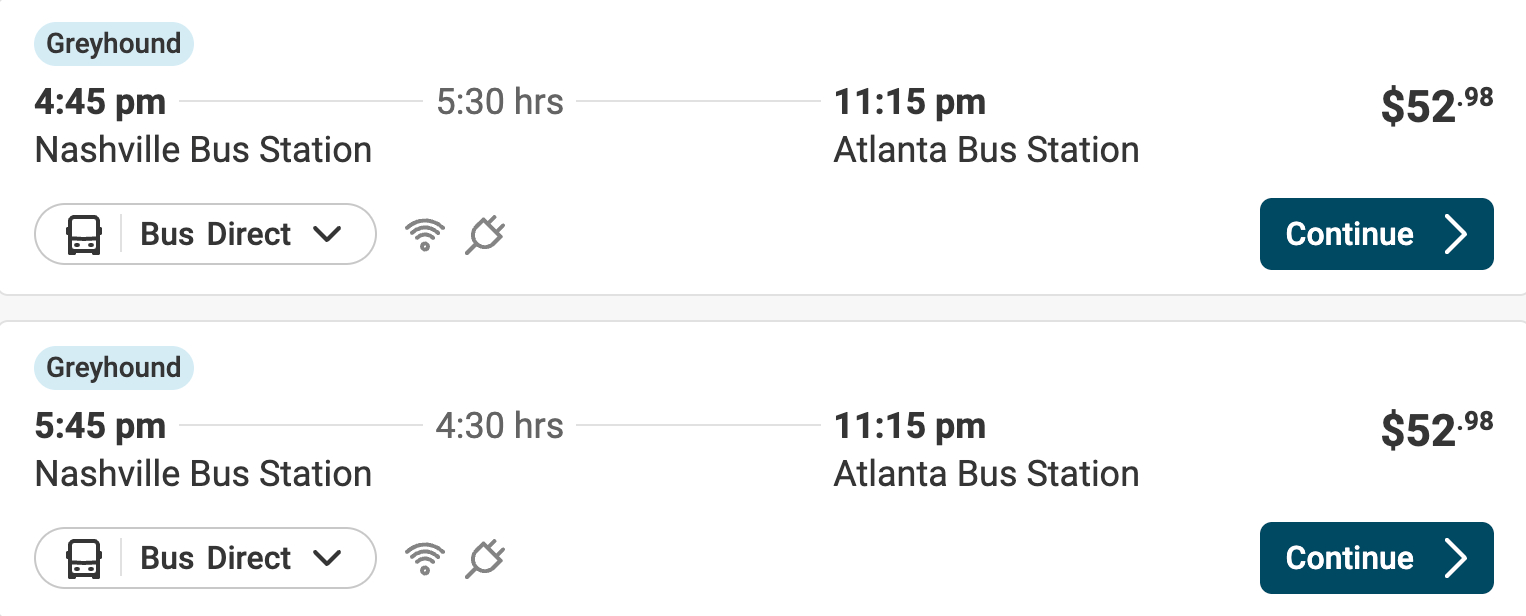Click the 4:30 hrs duration label
1526x616 pixels.
(500, 426)
